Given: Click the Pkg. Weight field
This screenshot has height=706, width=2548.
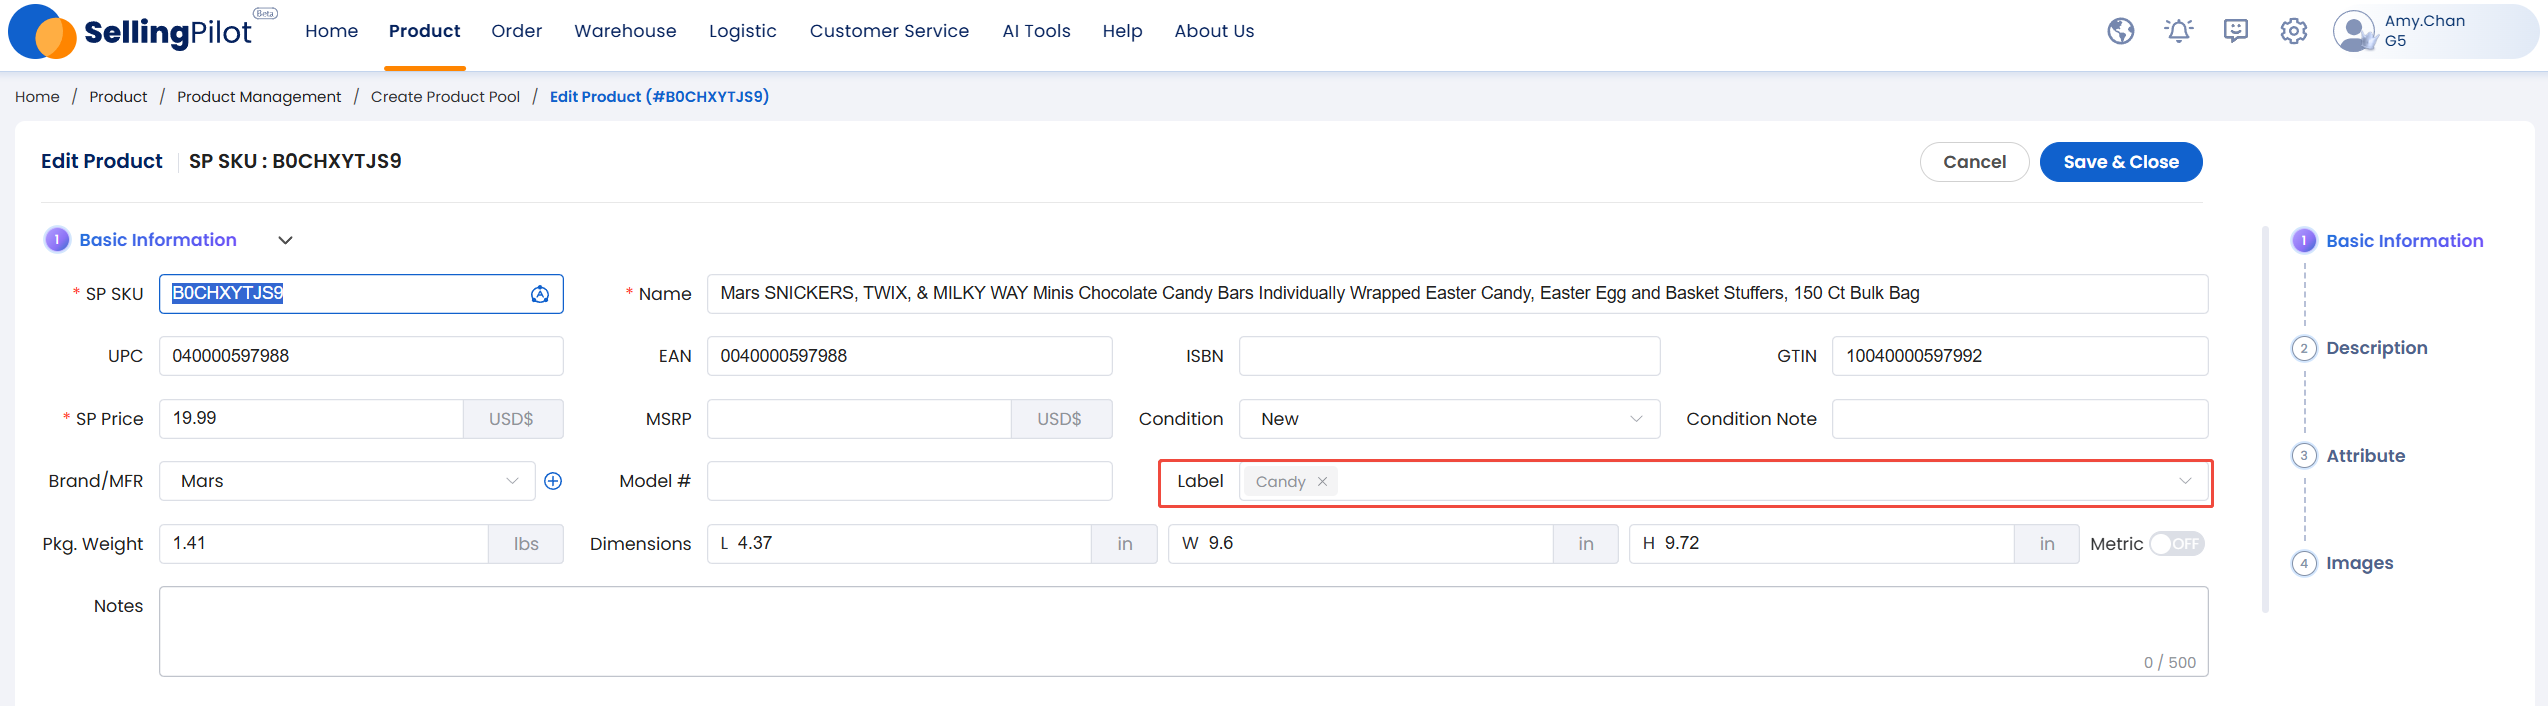Looking at the screenshot, I should [323, 544].
